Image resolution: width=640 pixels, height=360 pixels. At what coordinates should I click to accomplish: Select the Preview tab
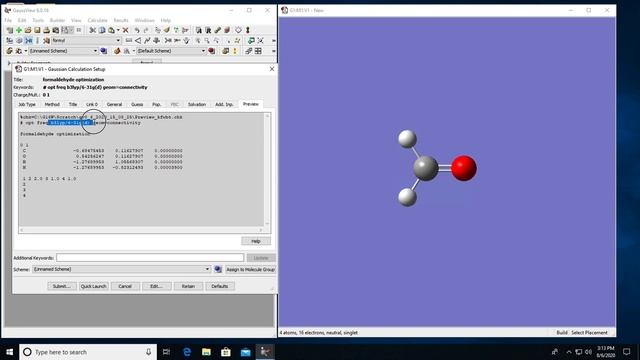(x=251, y=104)
